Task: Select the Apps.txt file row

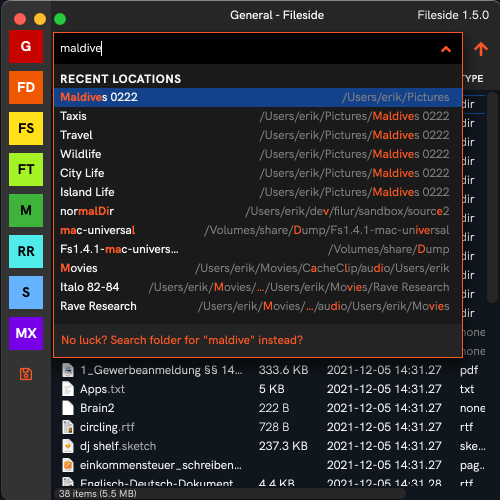Action: [x=272, y=389]
